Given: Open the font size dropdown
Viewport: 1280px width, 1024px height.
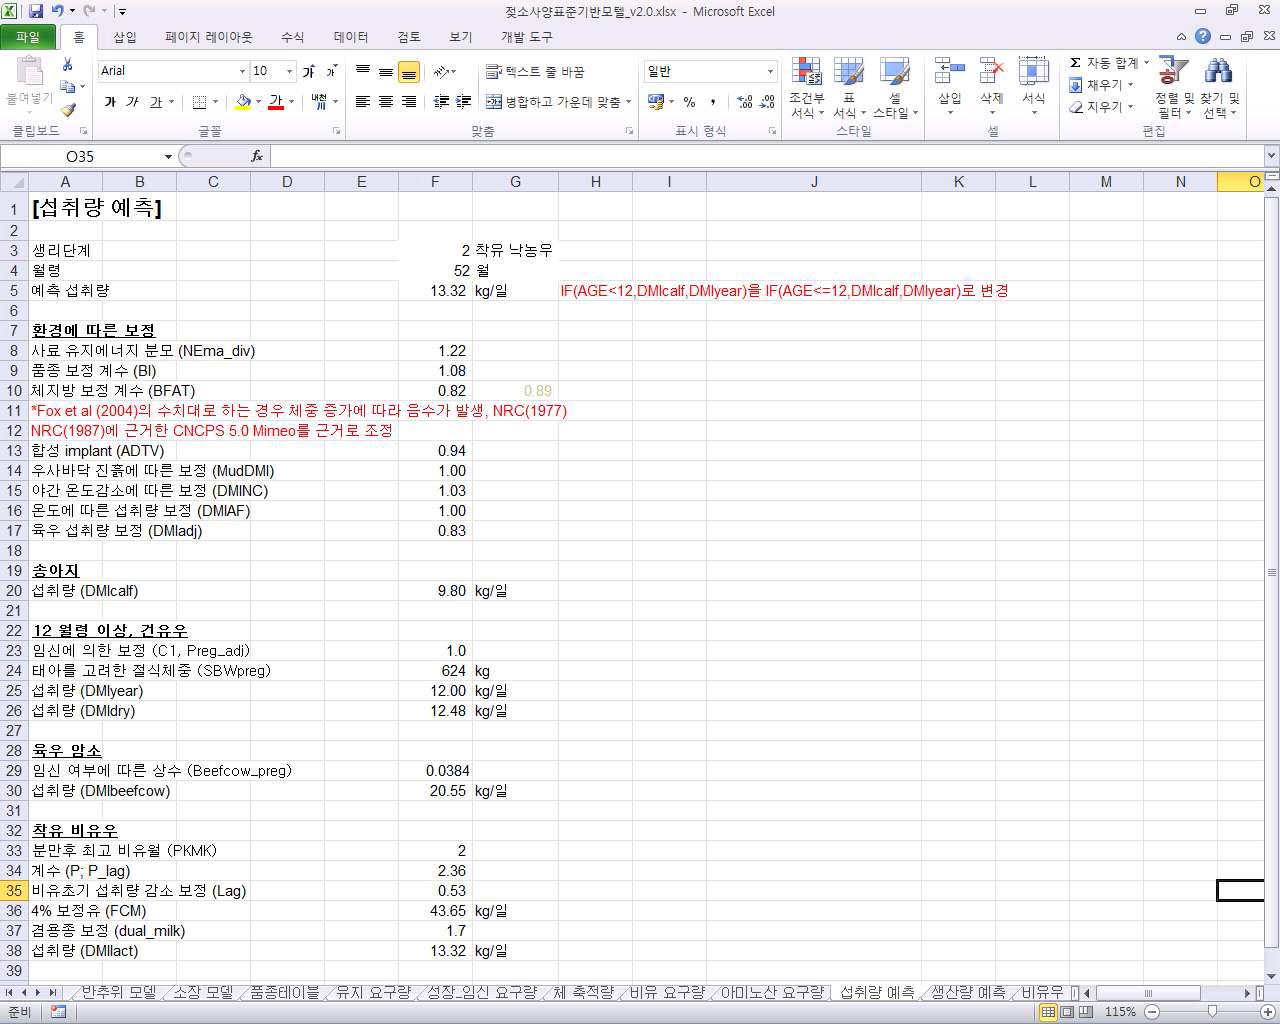Looking at the screenshot, I should (290, 71).
